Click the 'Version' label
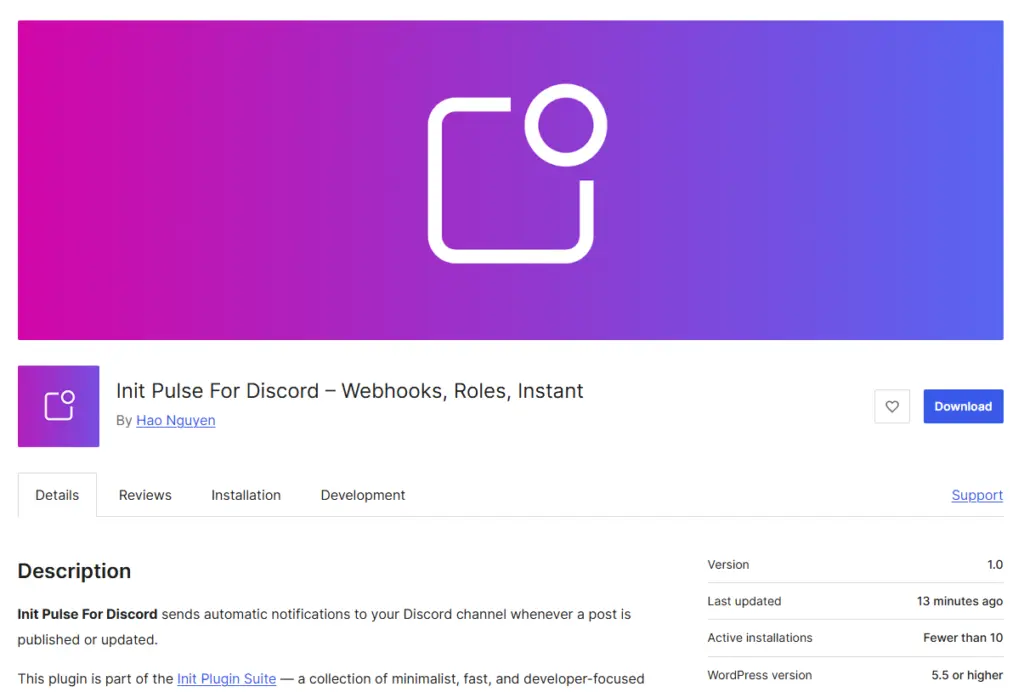Viewport: 1024px width, 692px height. pyautogui.click(x=728, y=565)
